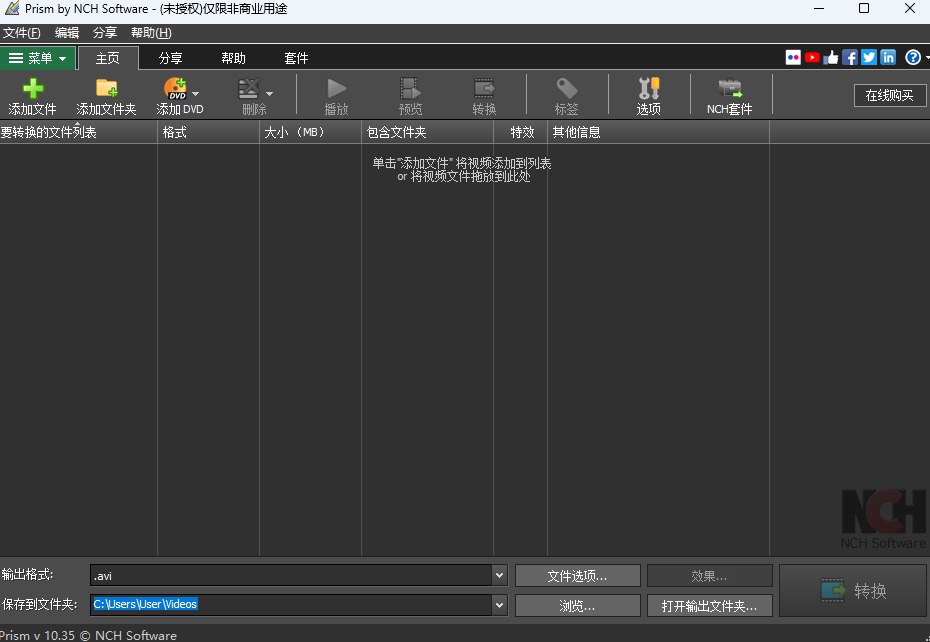Image resolution: width=930 pixels, height=642 pixels.
Task: Click the Convert (转换) toolbar icon
Action: click(484, 88)
